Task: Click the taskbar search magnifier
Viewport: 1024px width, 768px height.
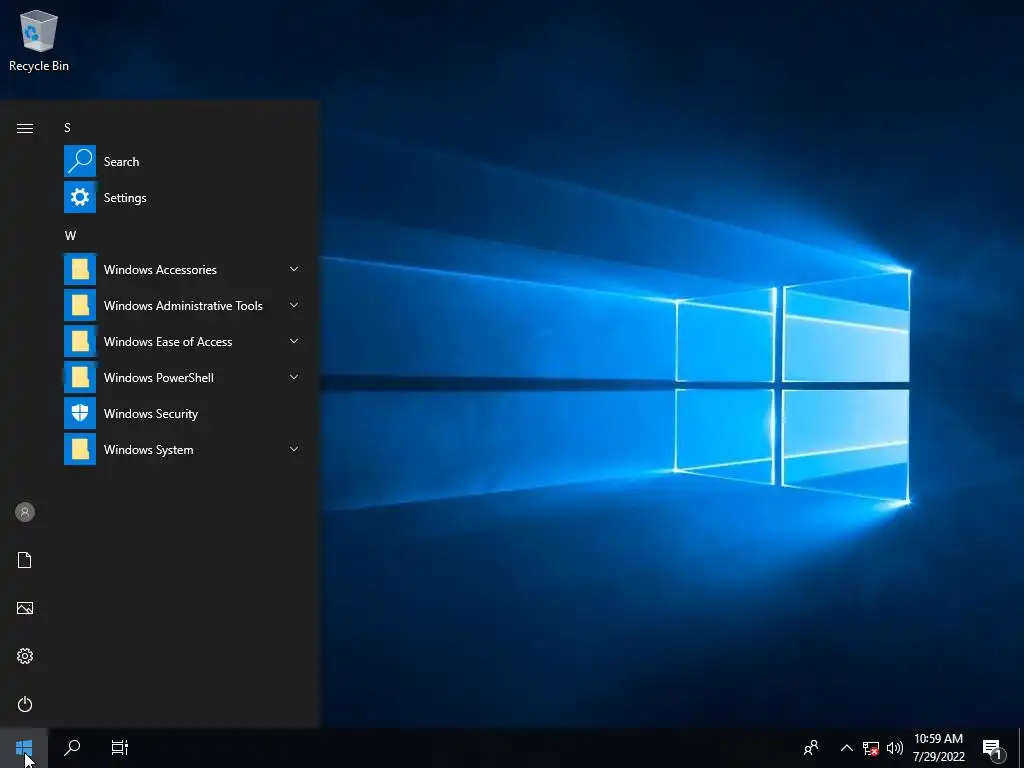Action: (x=72, y=748)
